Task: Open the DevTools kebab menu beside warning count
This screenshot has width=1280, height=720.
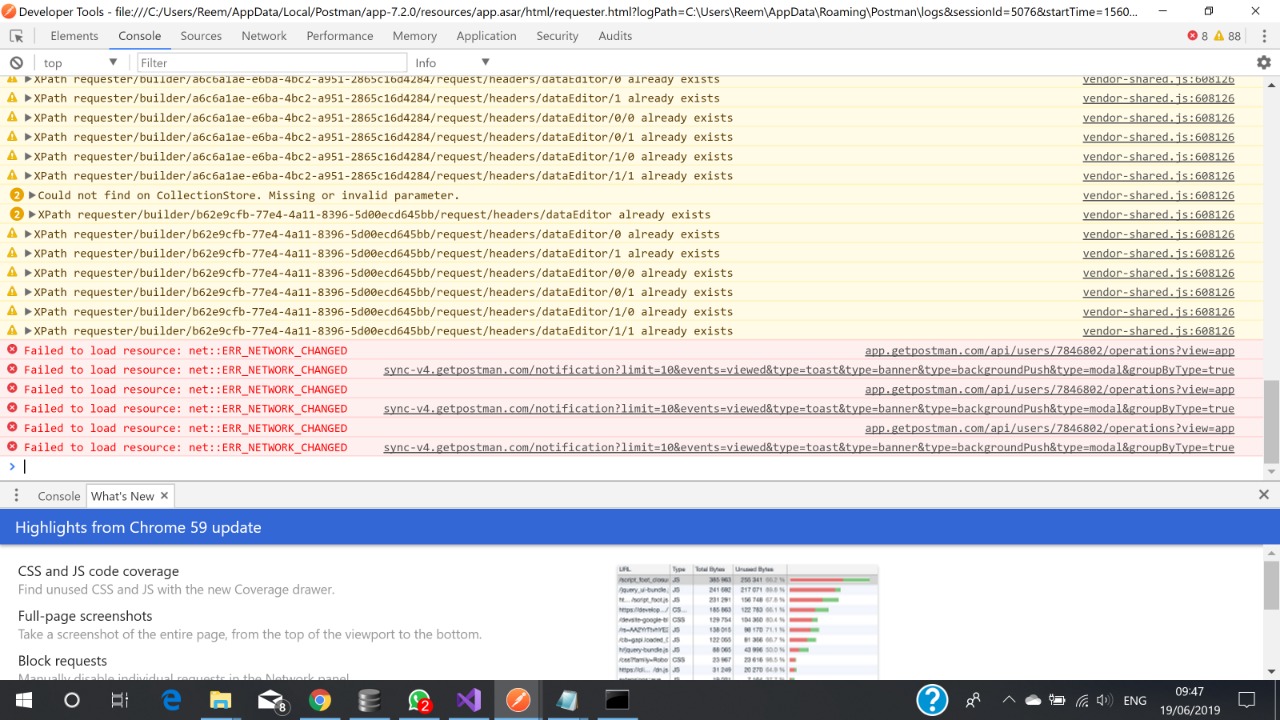Action: point(1264,36)
